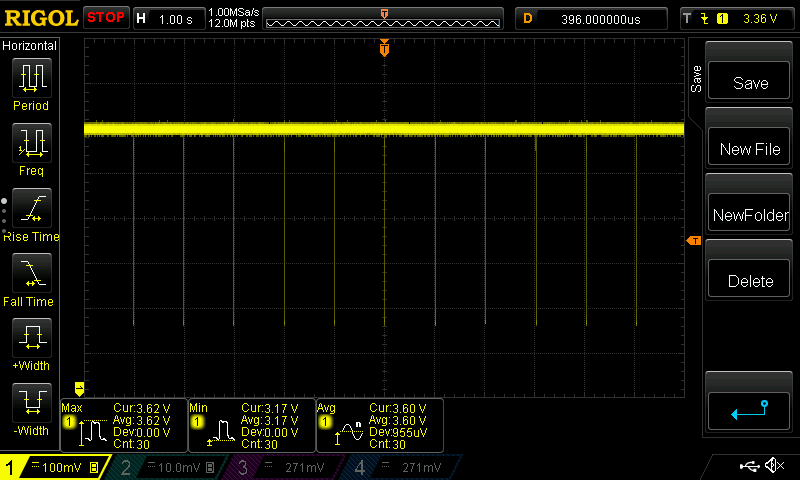Click the STOP run status indicator
Viewport: 800px width, 480px height.
[106, 18]
